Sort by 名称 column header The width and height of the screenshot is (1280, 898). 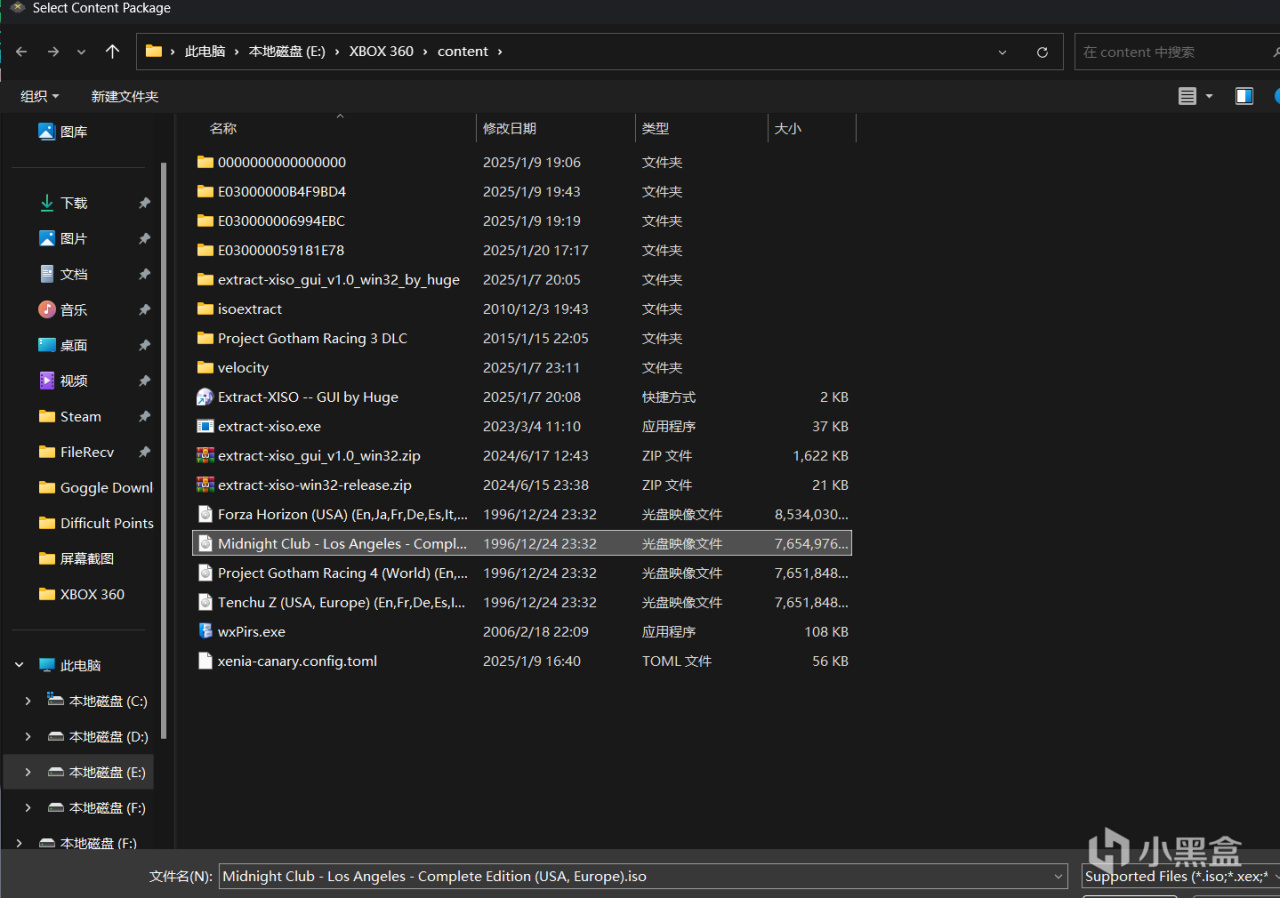pyautogui.click(x=223, y=128)
